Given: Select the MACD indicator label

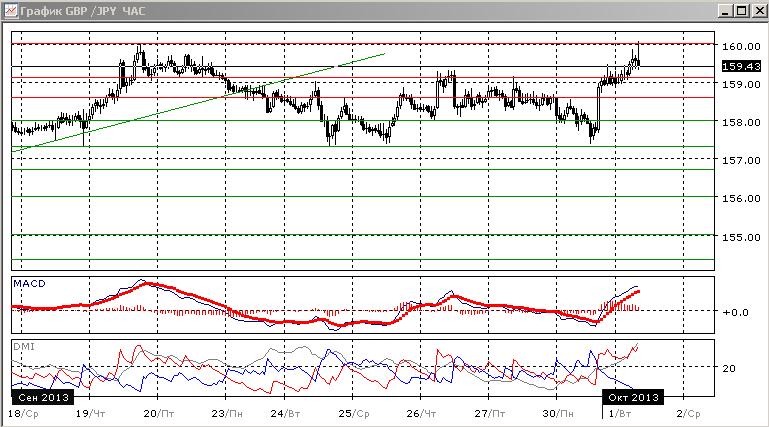Looking at the screenshot, I should coord(29,283).
